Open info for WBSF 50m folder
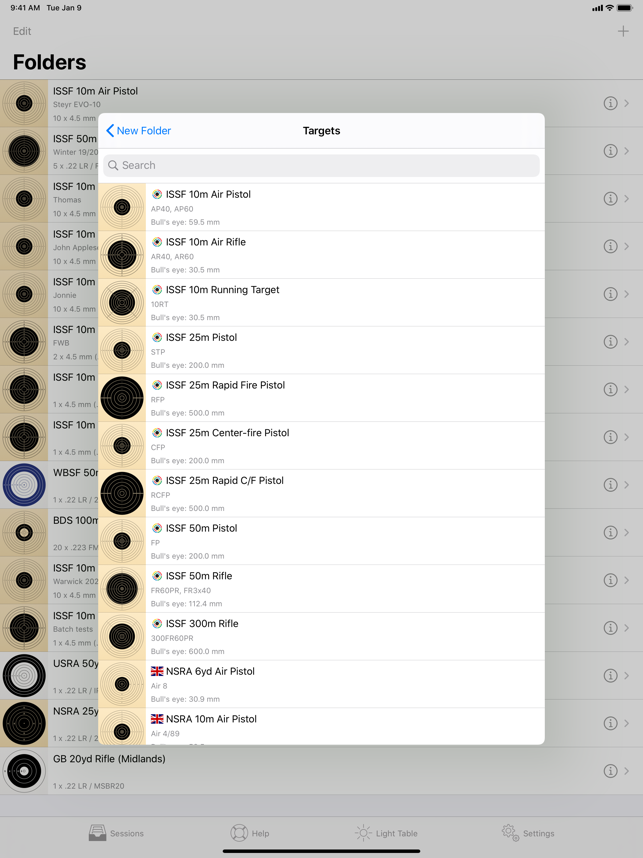The image size is (643, 858). coord(610,484)
